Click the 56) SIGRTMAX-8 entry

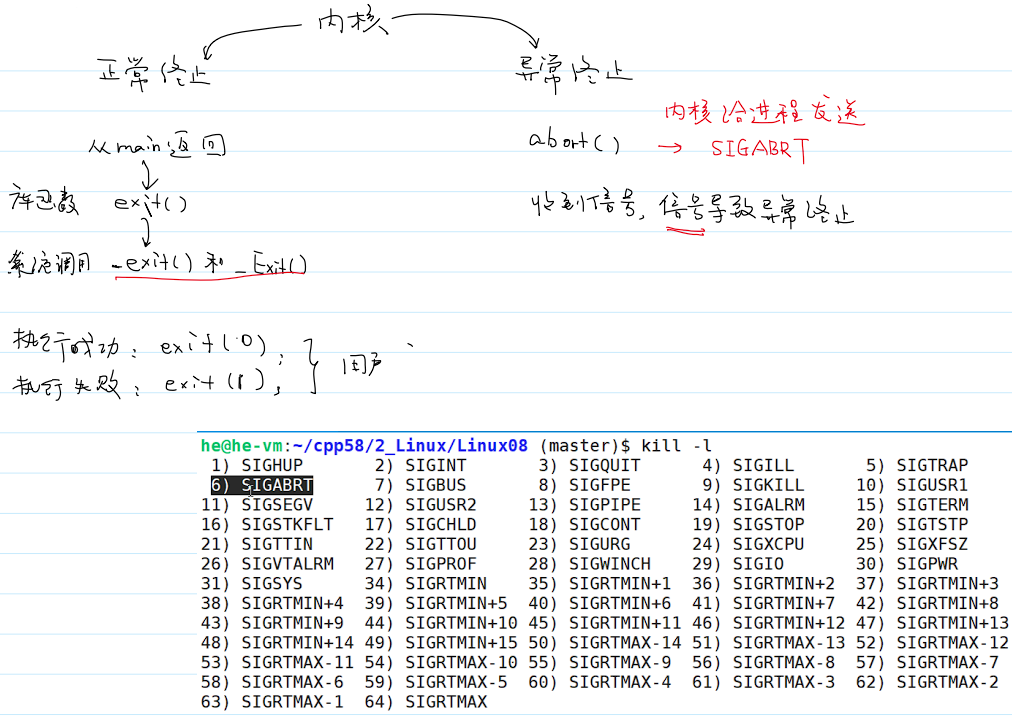(x=764, y=662)
